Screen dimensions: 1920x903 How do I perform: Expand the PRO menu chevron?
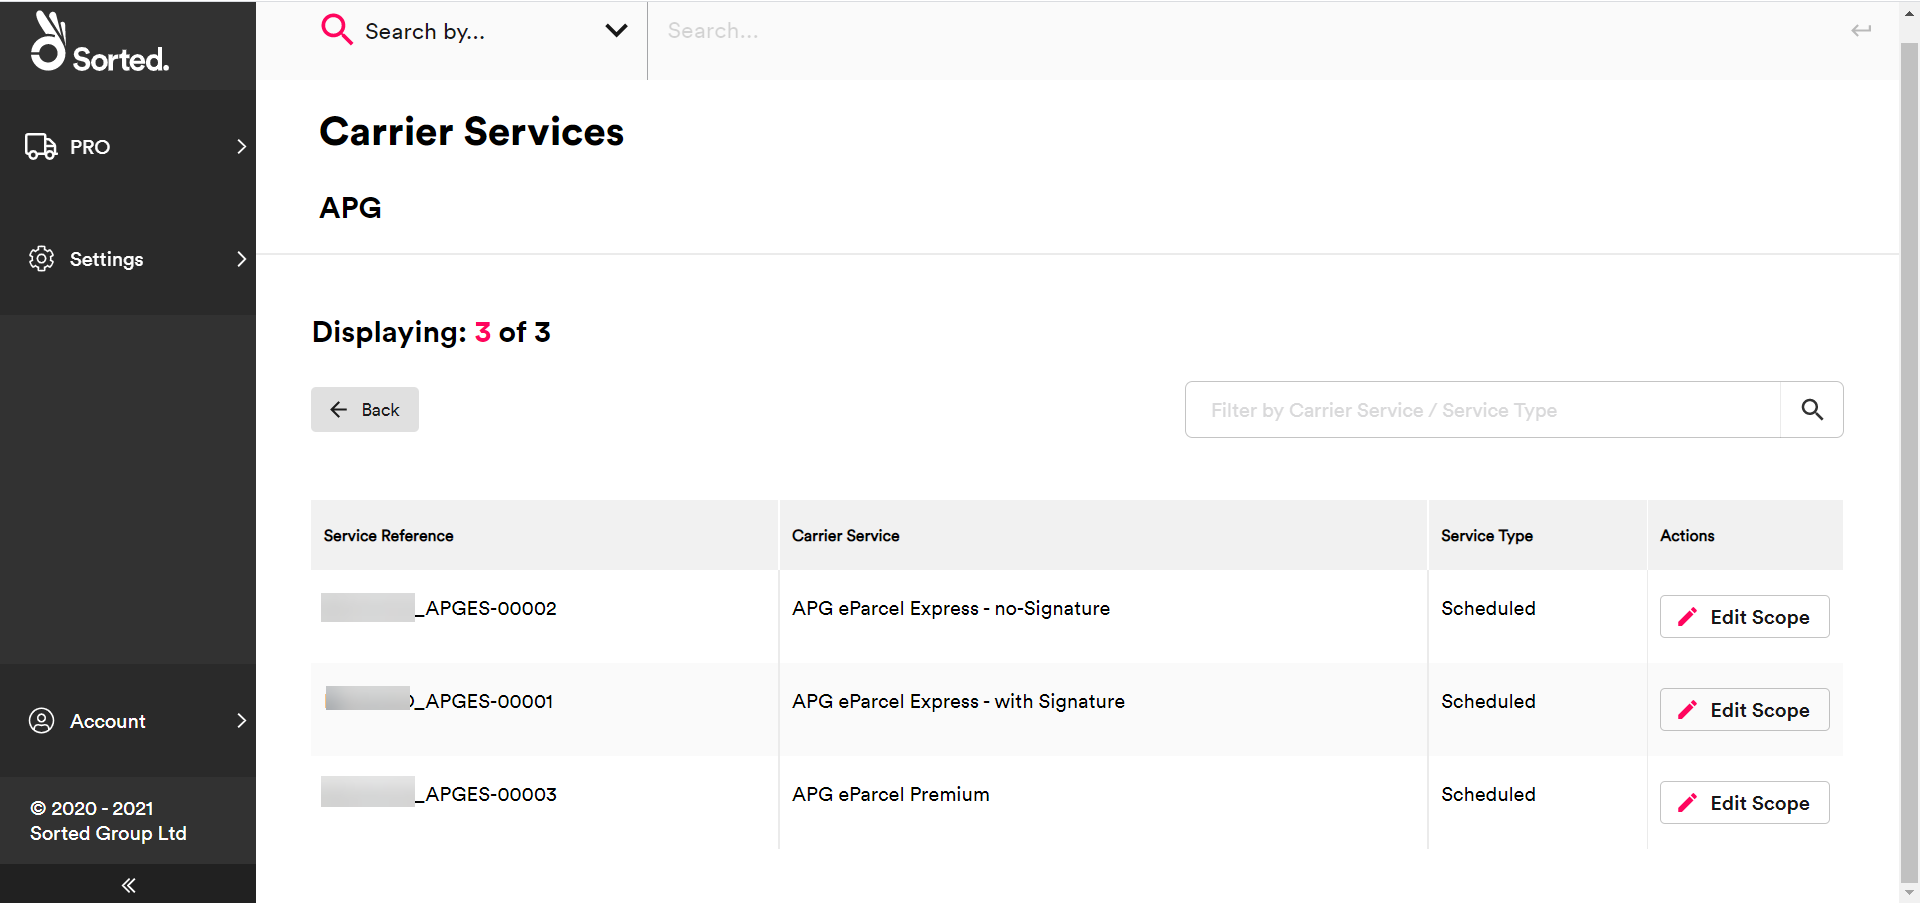(241, 147)
